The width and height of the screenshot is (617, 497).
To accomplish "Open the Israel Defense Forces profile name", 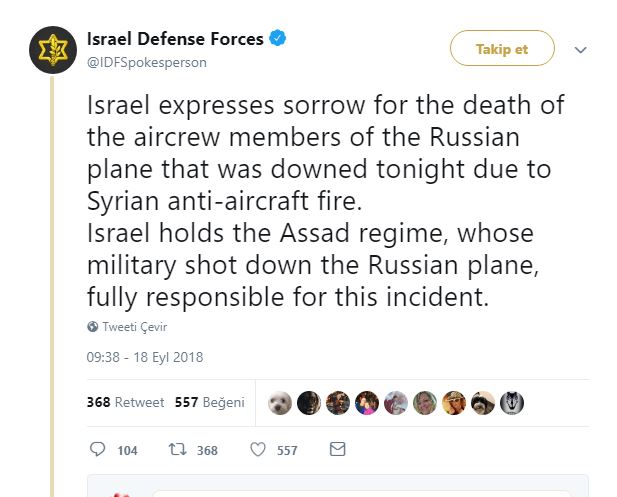I will point(175,39).
